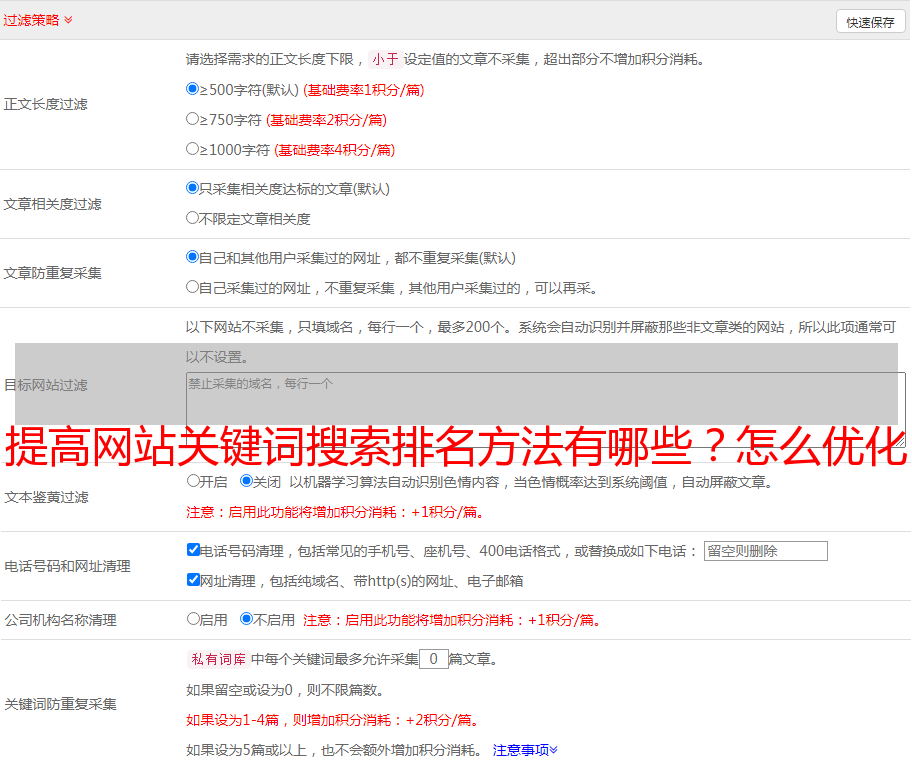This screenshot has height=768, width=912.
Task: Click the 文章防重复采集 row label
Action: (x=52, y=273)
